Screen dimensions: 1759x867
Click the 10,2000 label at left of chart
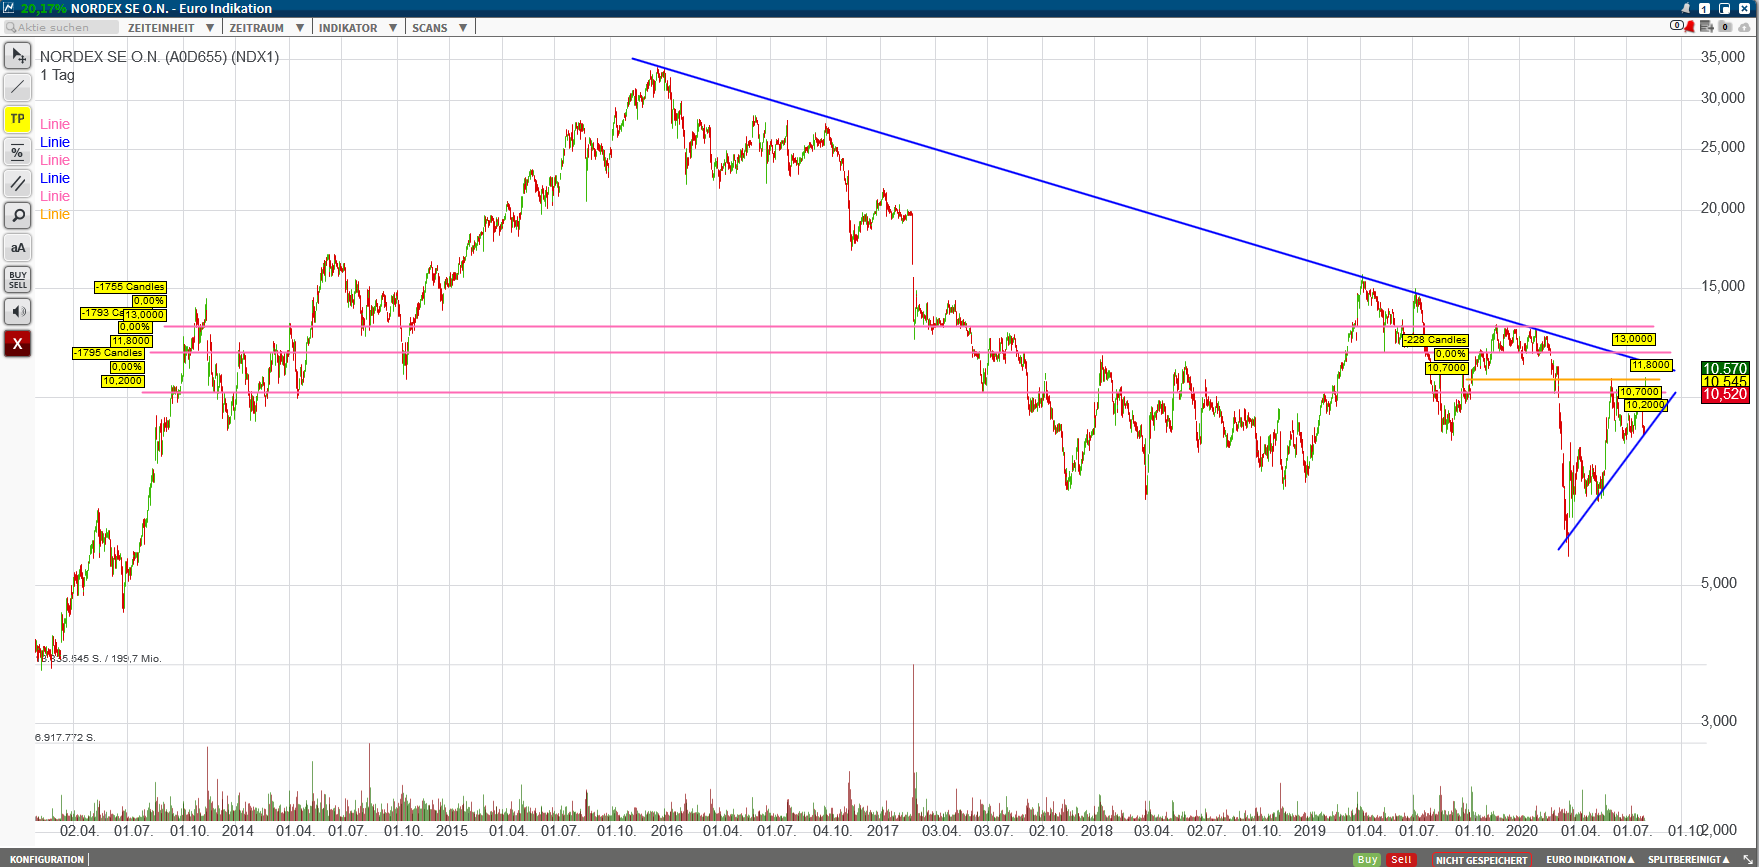point(123,381)
